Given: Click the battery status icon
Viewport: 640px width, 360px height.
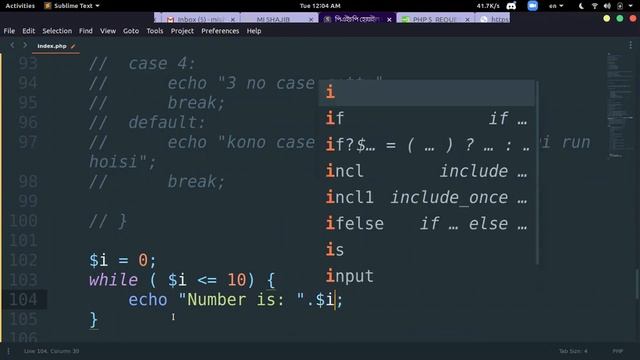Looking at the screenshot, I should (620, 6).
